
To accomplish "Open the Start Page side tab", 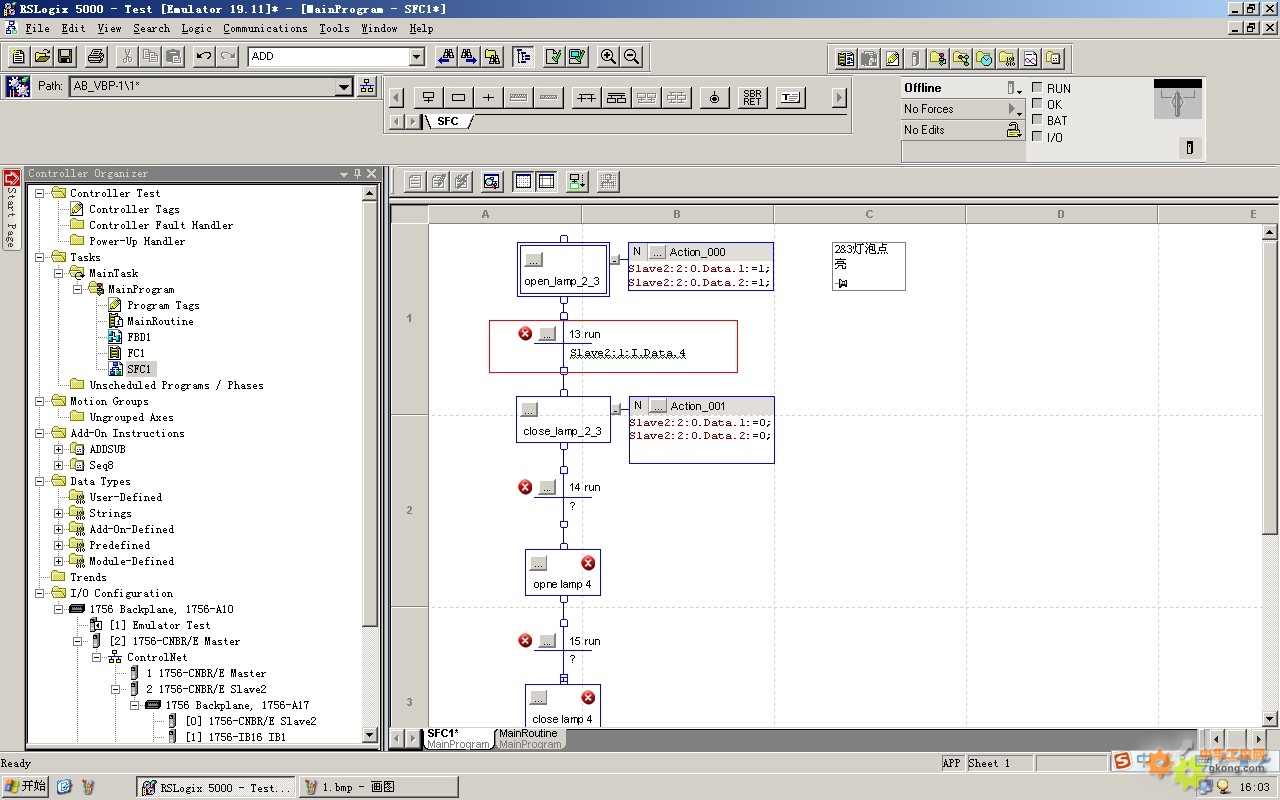I will pos(12,210).
